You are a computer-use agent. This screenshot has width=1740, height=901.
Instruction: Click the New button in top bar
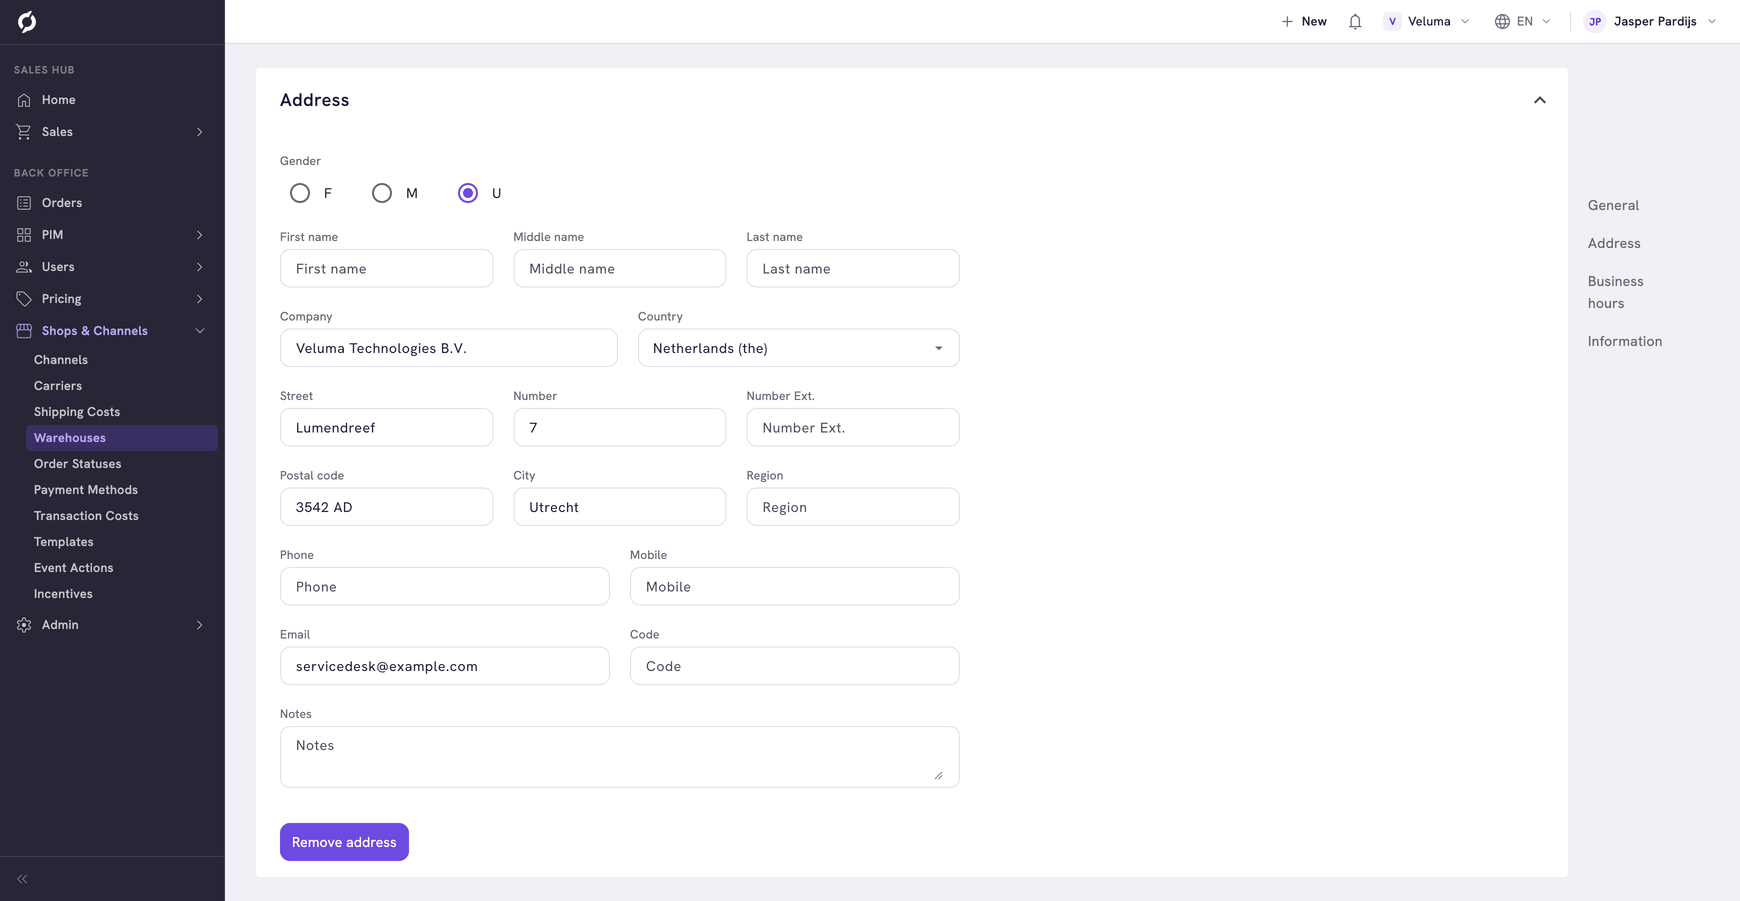point(1304,21)
